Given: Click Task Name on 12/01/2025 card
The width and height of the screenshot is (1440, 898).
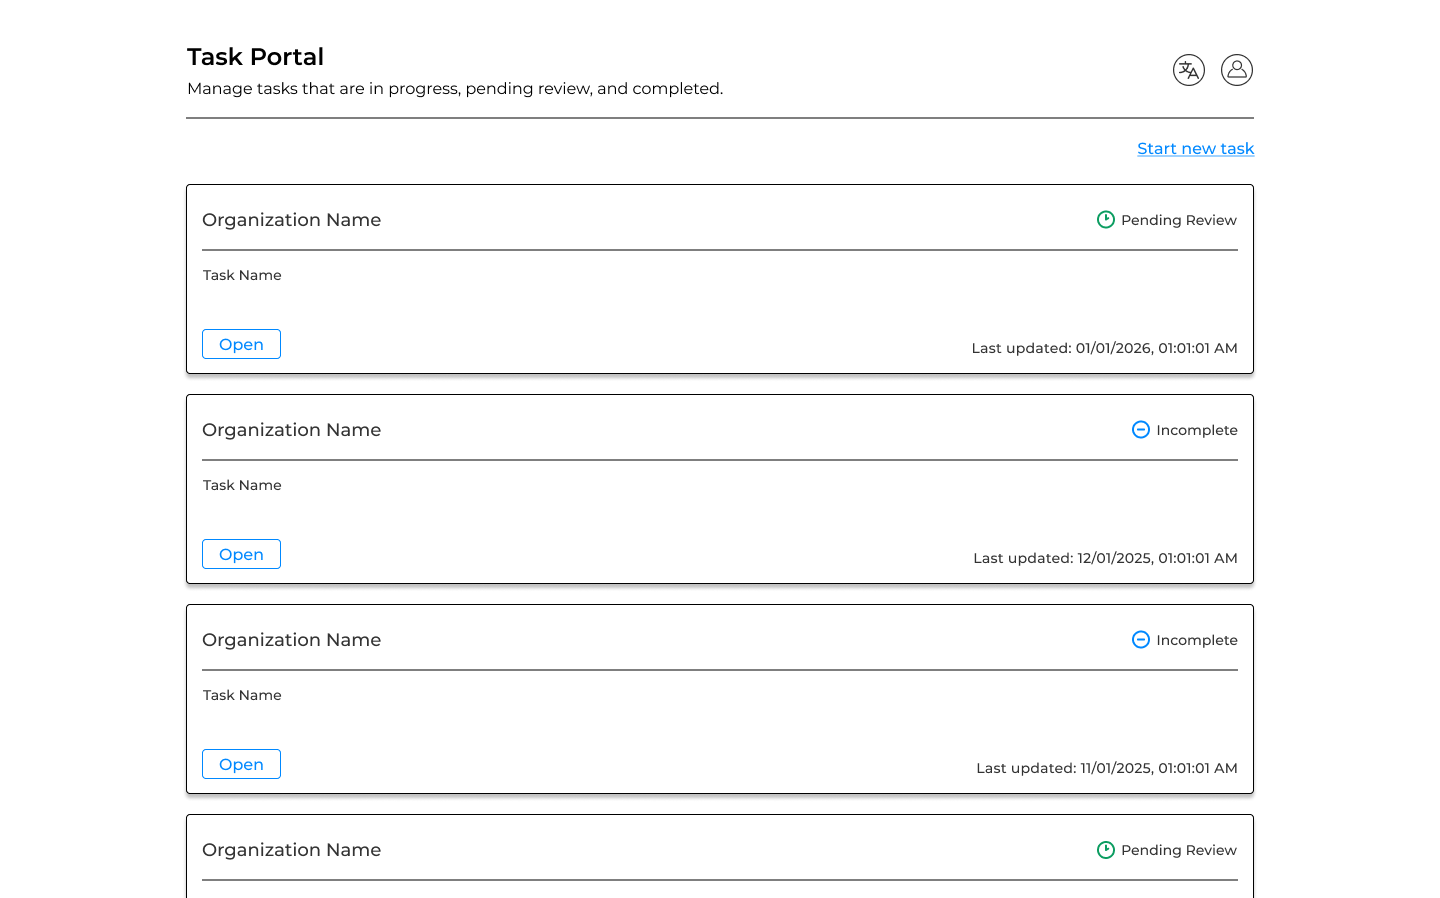Looking at the screenshot, I should [x=242, y=485].
